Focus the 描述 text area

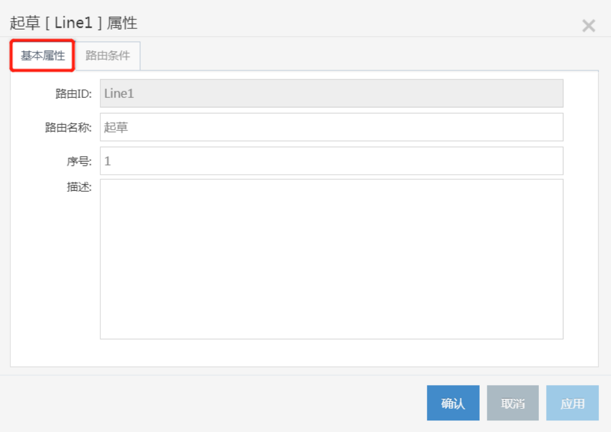[x=332, y=259]
